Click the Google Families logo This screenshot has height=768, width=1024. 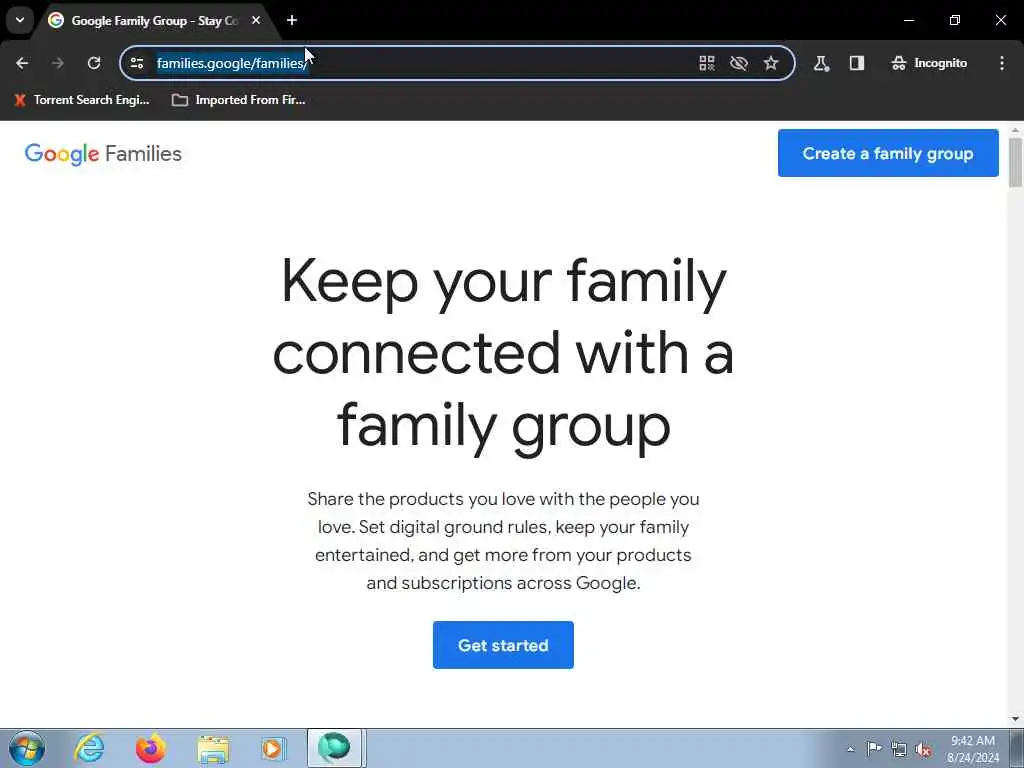tap(103, 154)
